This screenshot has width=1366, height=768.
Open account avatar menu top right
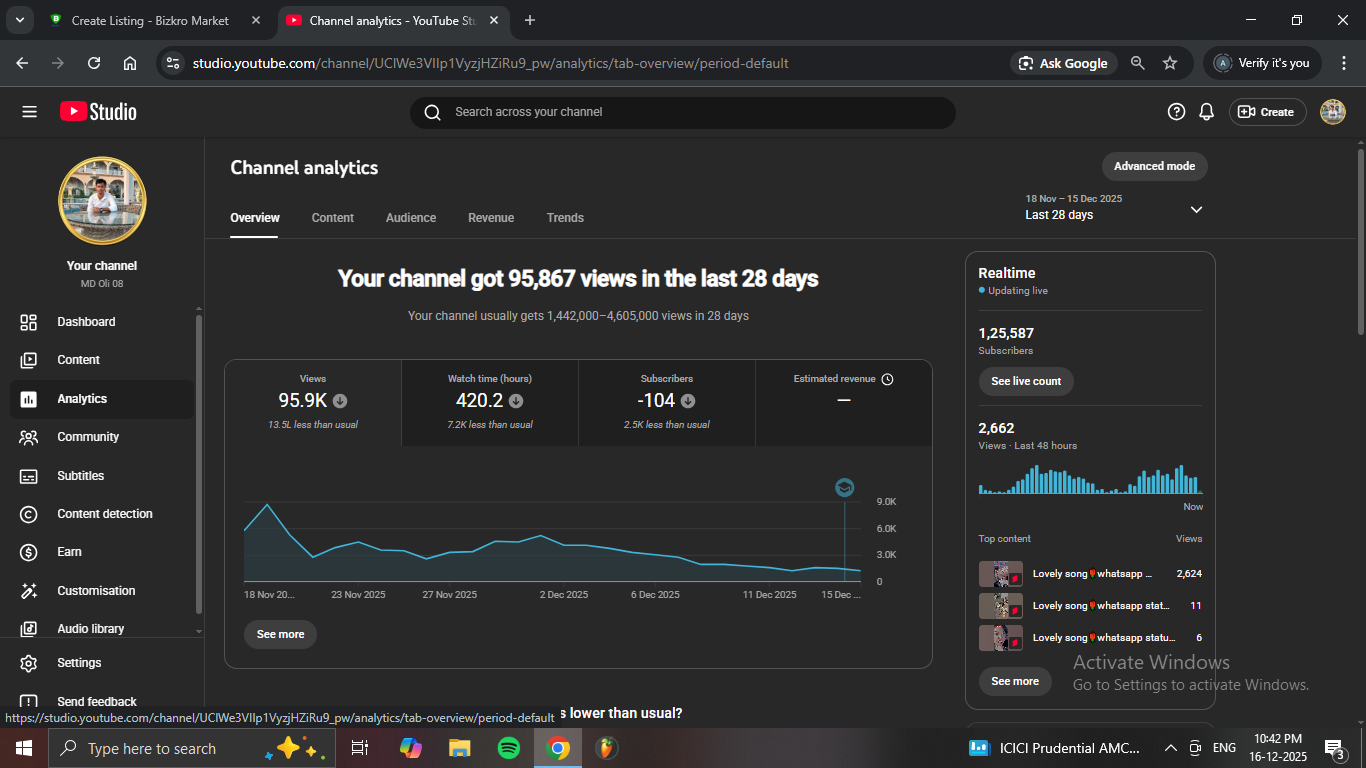pos(1332,112)
